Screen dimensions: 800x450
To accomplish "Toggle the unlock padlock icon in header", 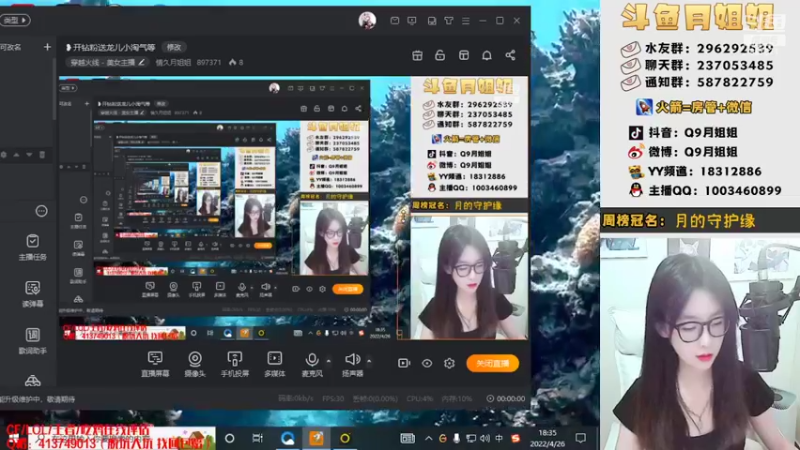I will tap(440, 55).
